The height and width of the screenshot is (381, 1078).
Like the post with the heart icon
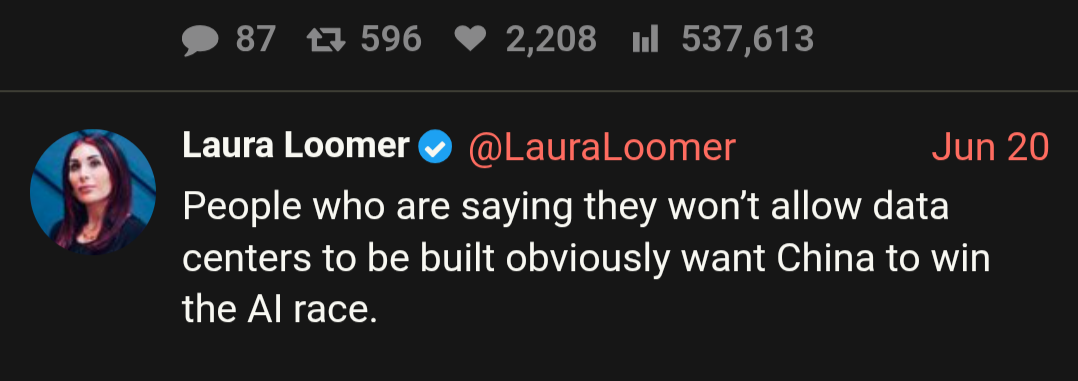pos(470,40)
